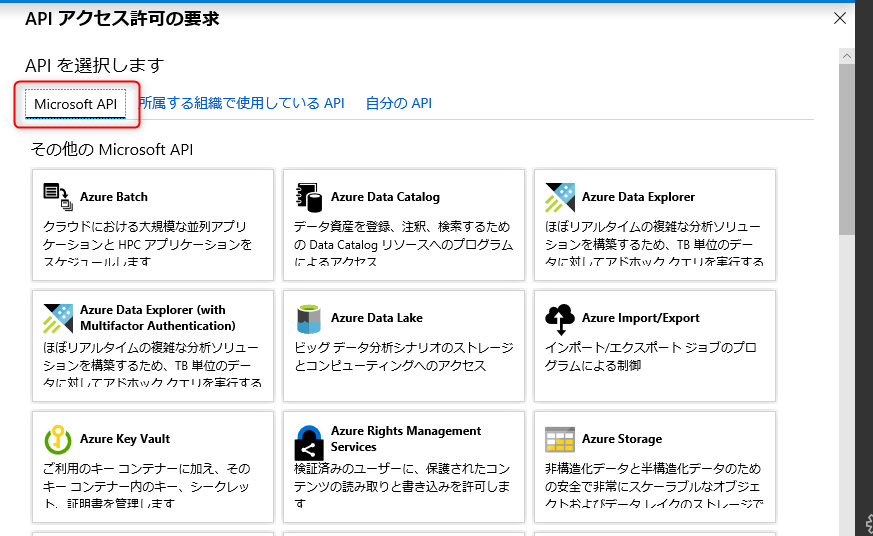
Task: Close the API アクセス許可の要求 panel
Action: tap(840, 17)
